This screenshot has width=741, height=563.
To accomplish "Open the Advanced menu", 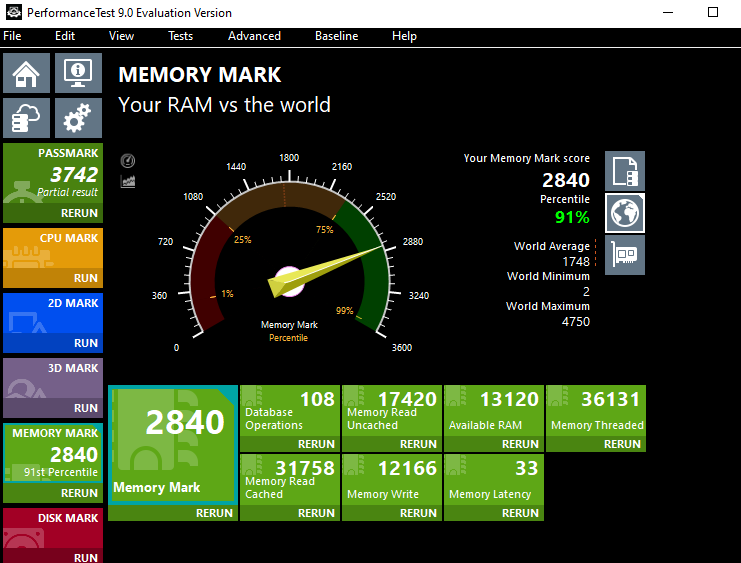I will (254, 36).
